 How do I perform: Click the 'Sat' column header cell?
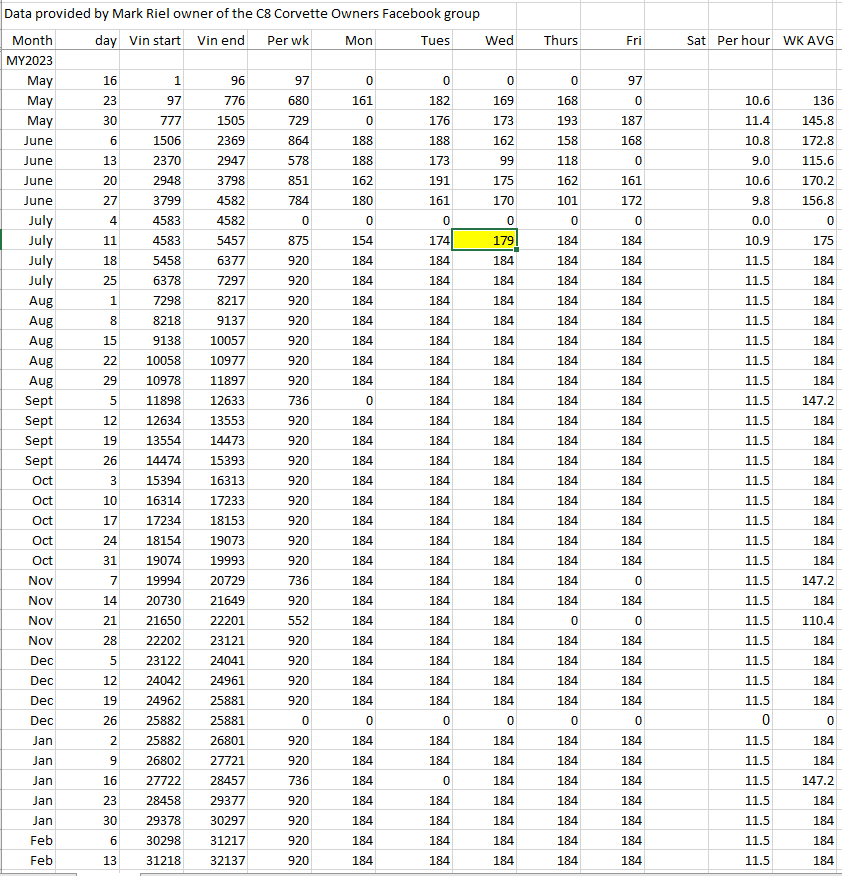pyautogui.click(x=677, y=40)
